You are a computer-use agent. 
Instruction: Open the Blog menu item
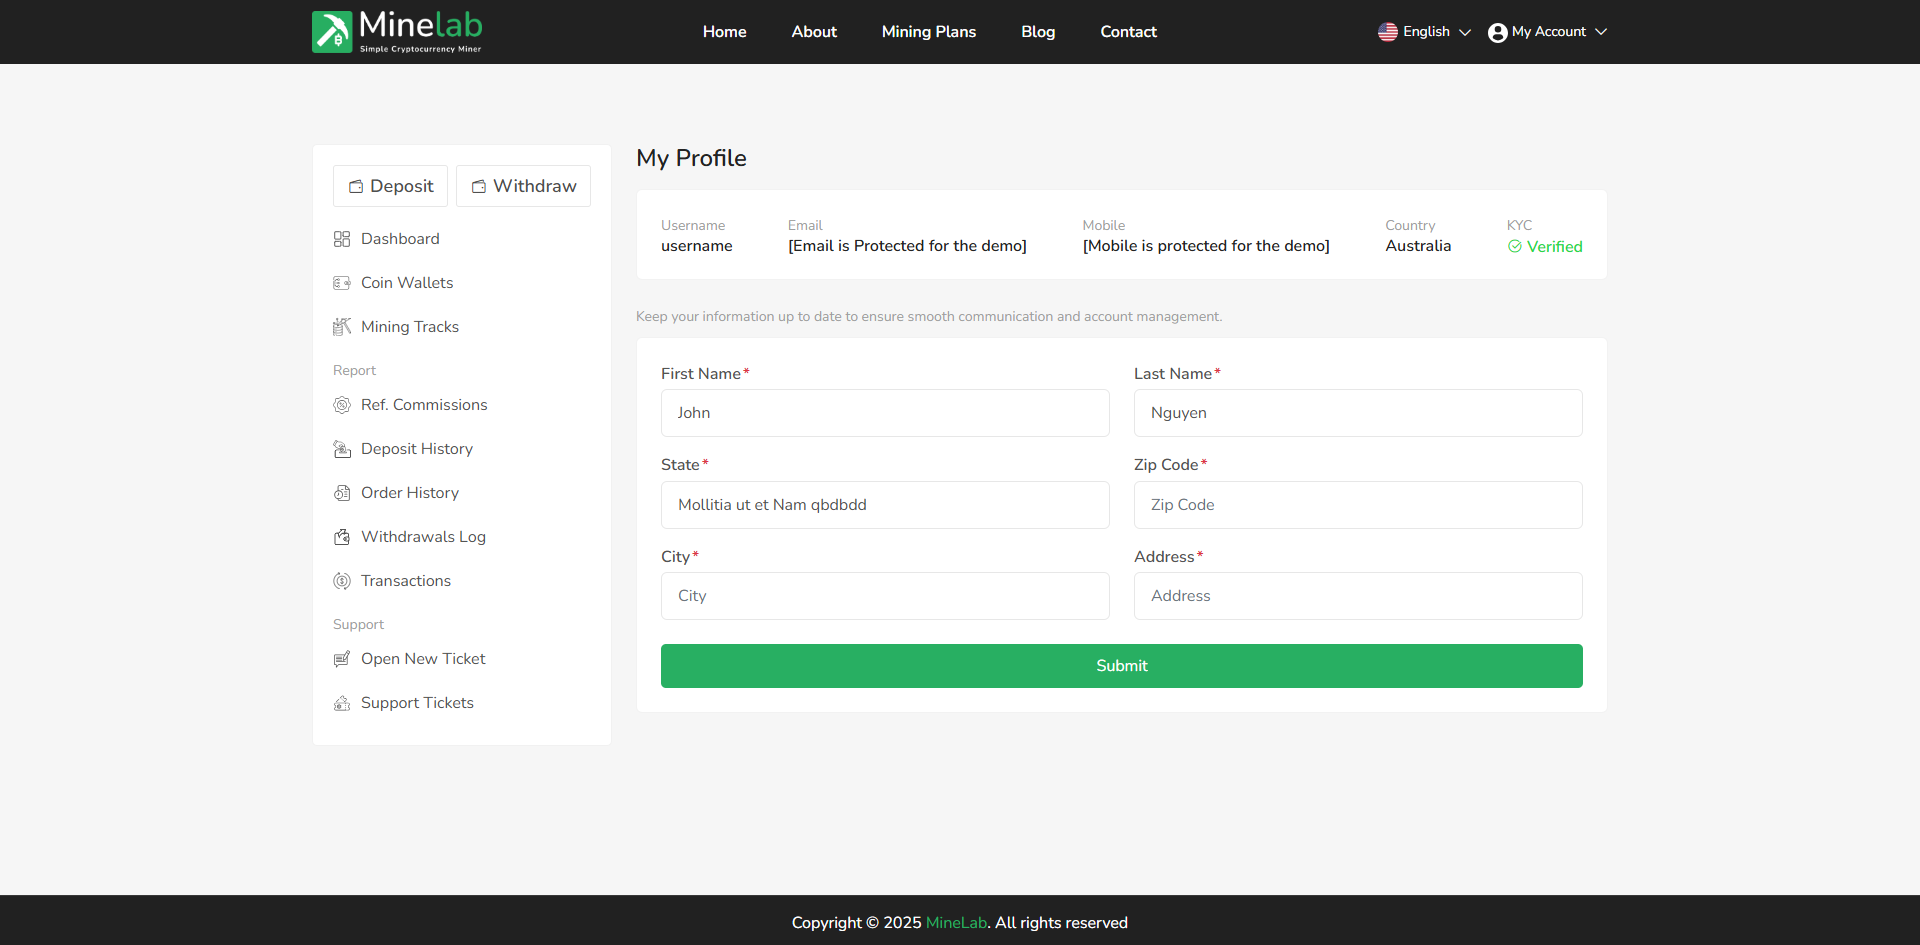(1038, 32)
